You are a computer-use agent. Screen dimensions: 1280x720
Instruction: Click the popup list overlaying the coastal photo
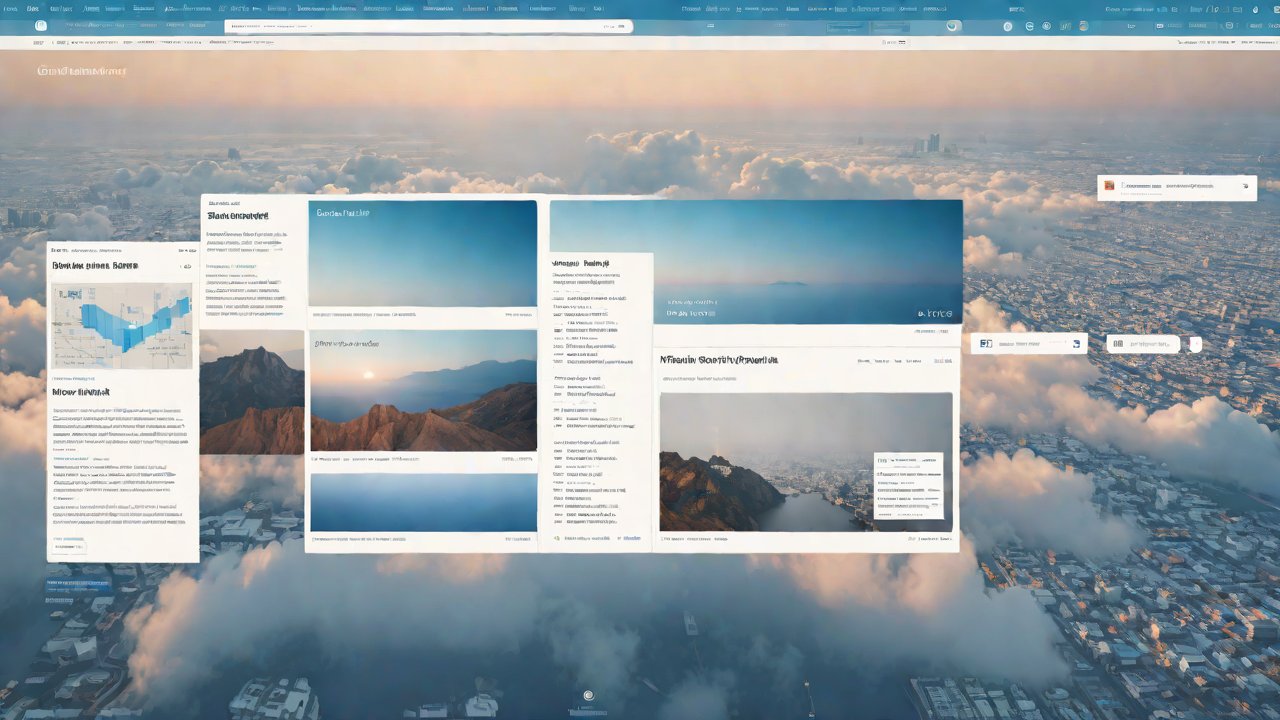pyautogui.click(x=908, y=485)
